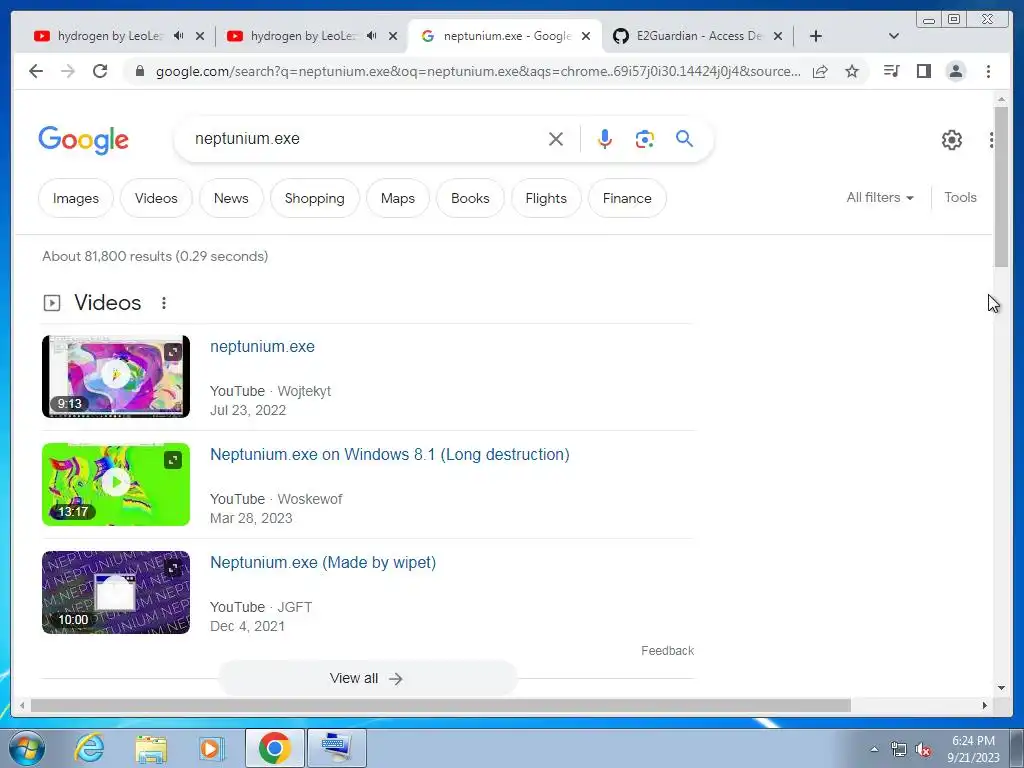
Task: Click the neptunium.exe search input field
Action: coord(366,138)
